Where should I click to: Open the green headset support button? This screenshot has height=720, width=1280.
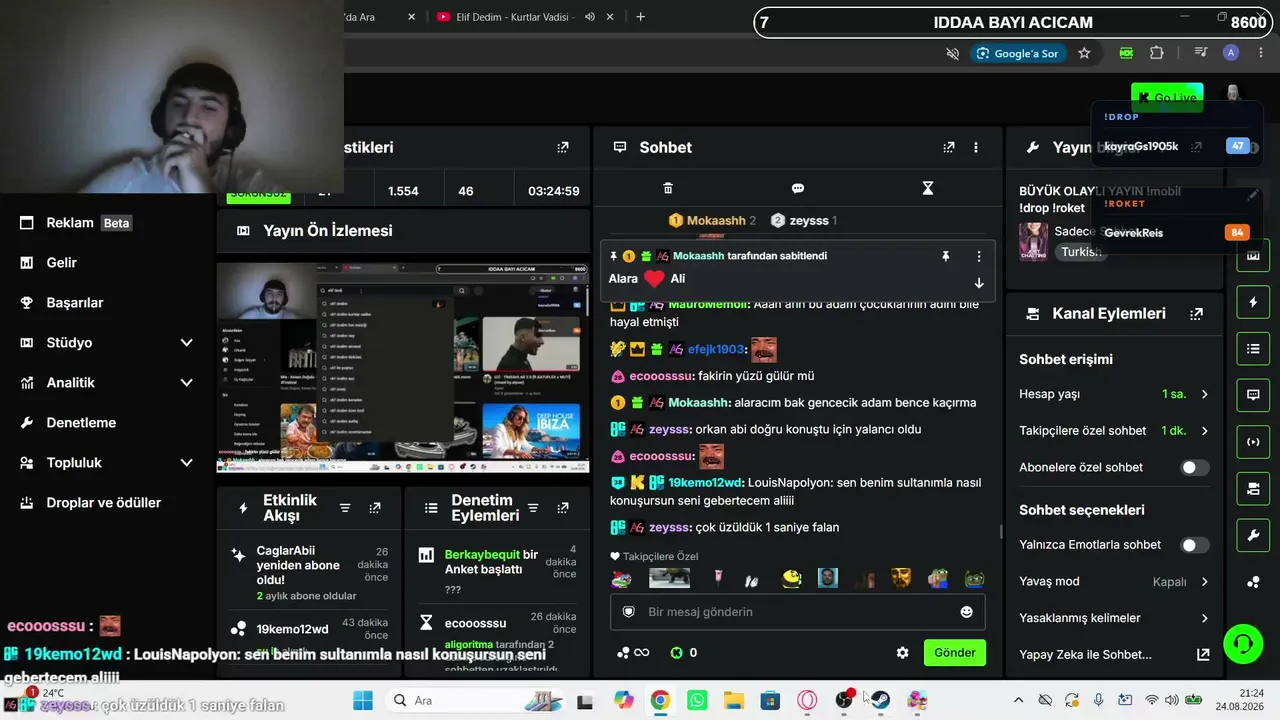click(1243, 643)
